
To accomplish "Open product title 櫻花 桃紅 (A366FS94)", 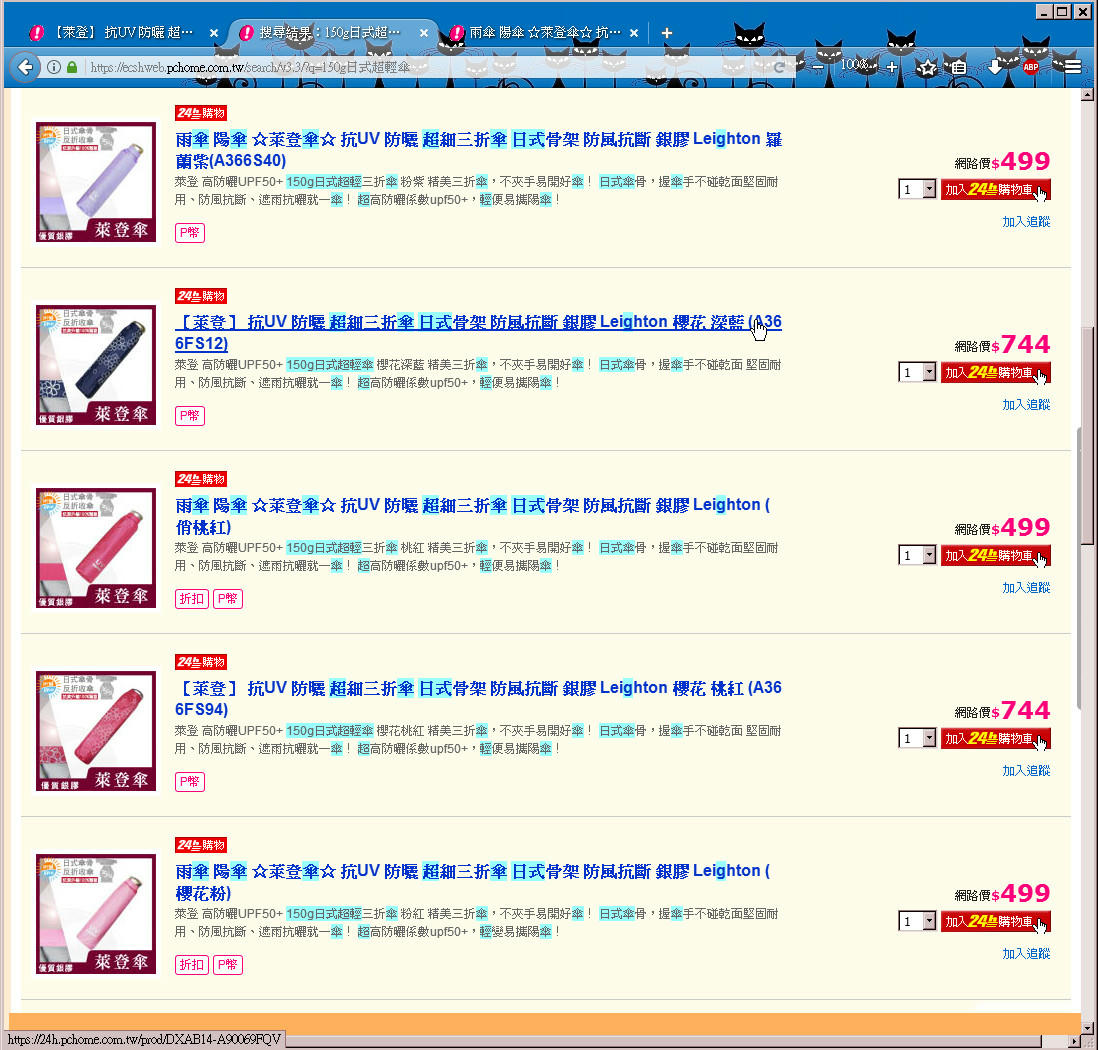I will click(478, 698).
